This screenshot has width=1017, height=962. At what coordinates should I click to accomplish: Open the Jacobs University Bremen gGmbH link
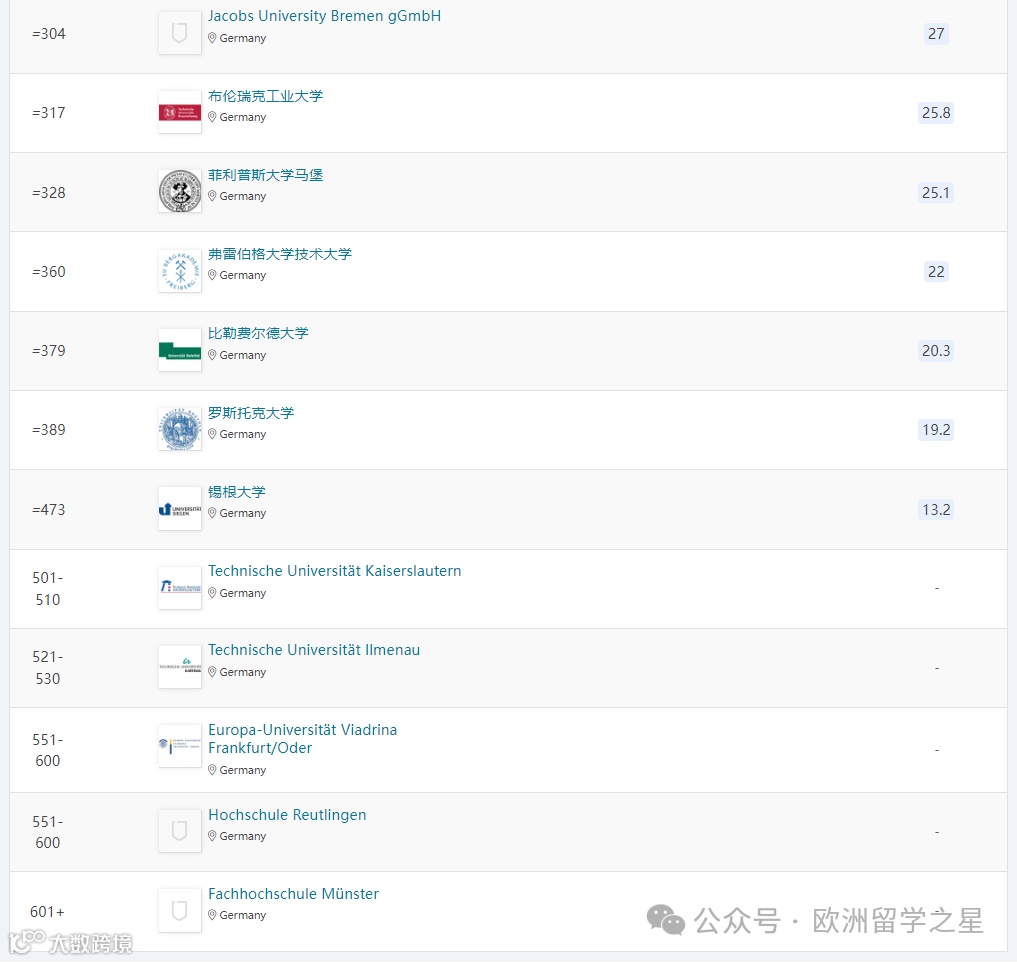tap(324, 16)
